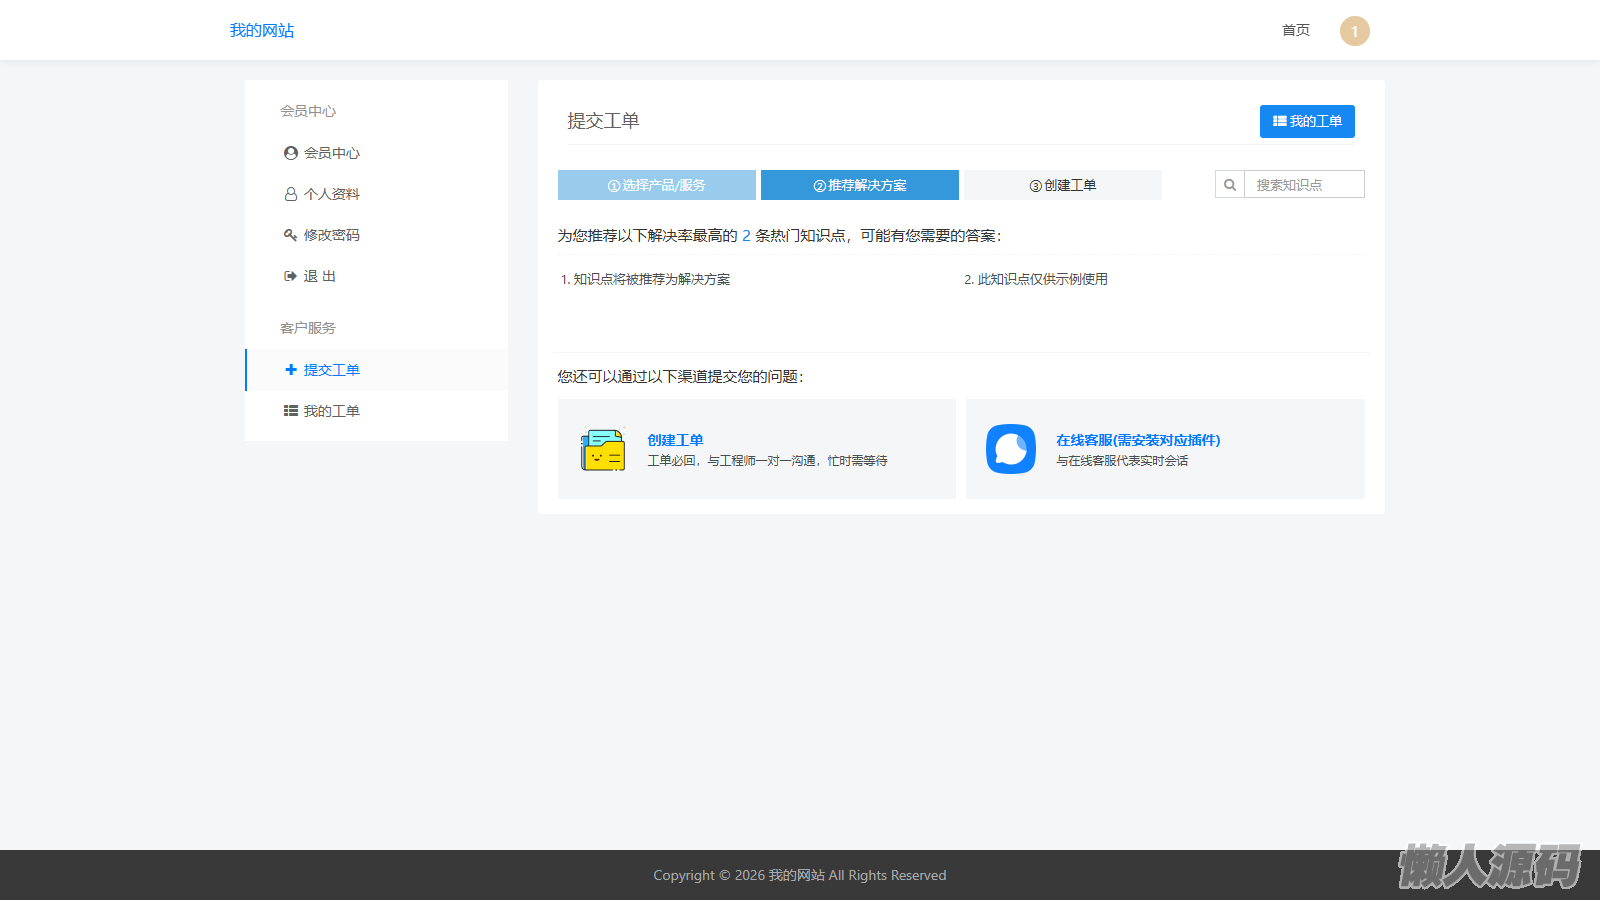
Task: Open the user avatar badge in header
Action: [1354, 31]
